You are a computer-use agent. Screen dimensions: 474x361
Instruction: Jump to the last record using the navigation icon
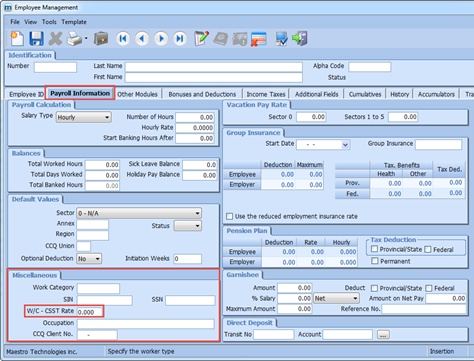[180, 39]
